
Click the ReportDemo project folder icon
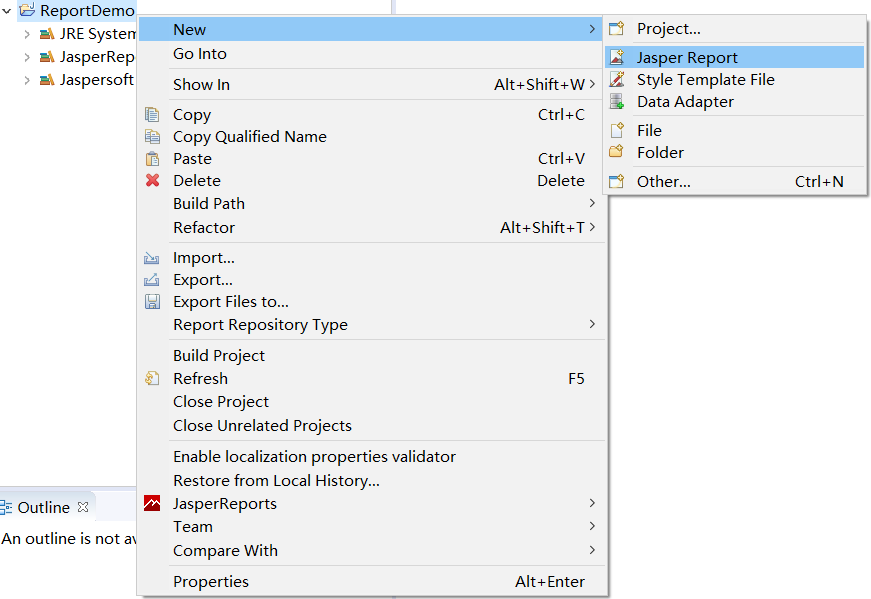point(27,11)
